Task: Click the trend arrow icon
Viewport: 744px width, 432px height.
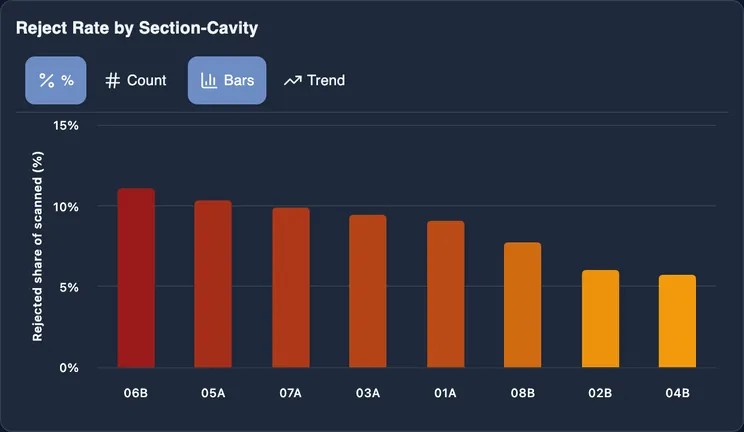Action: click(293, 81)
